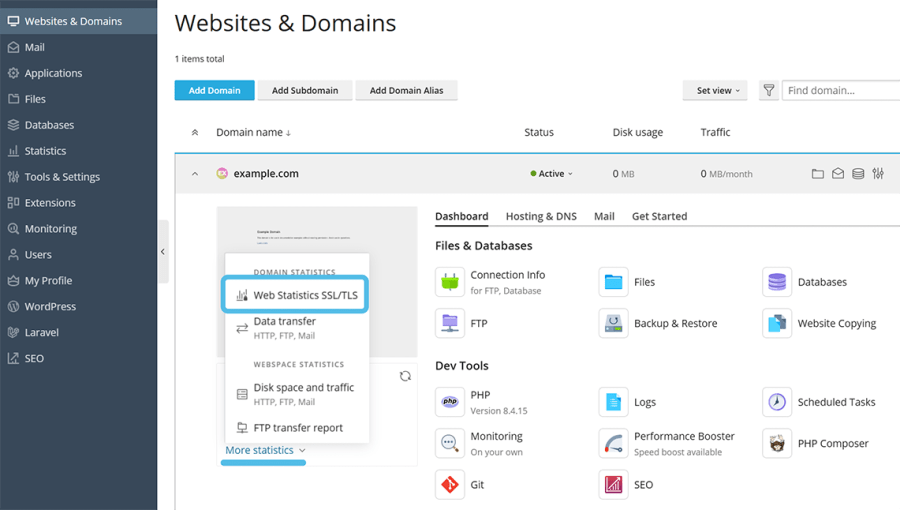The height and width of the screenshot is (510, 900).
Task: Expand the Active status dropdown
Action: click(552, 174)
